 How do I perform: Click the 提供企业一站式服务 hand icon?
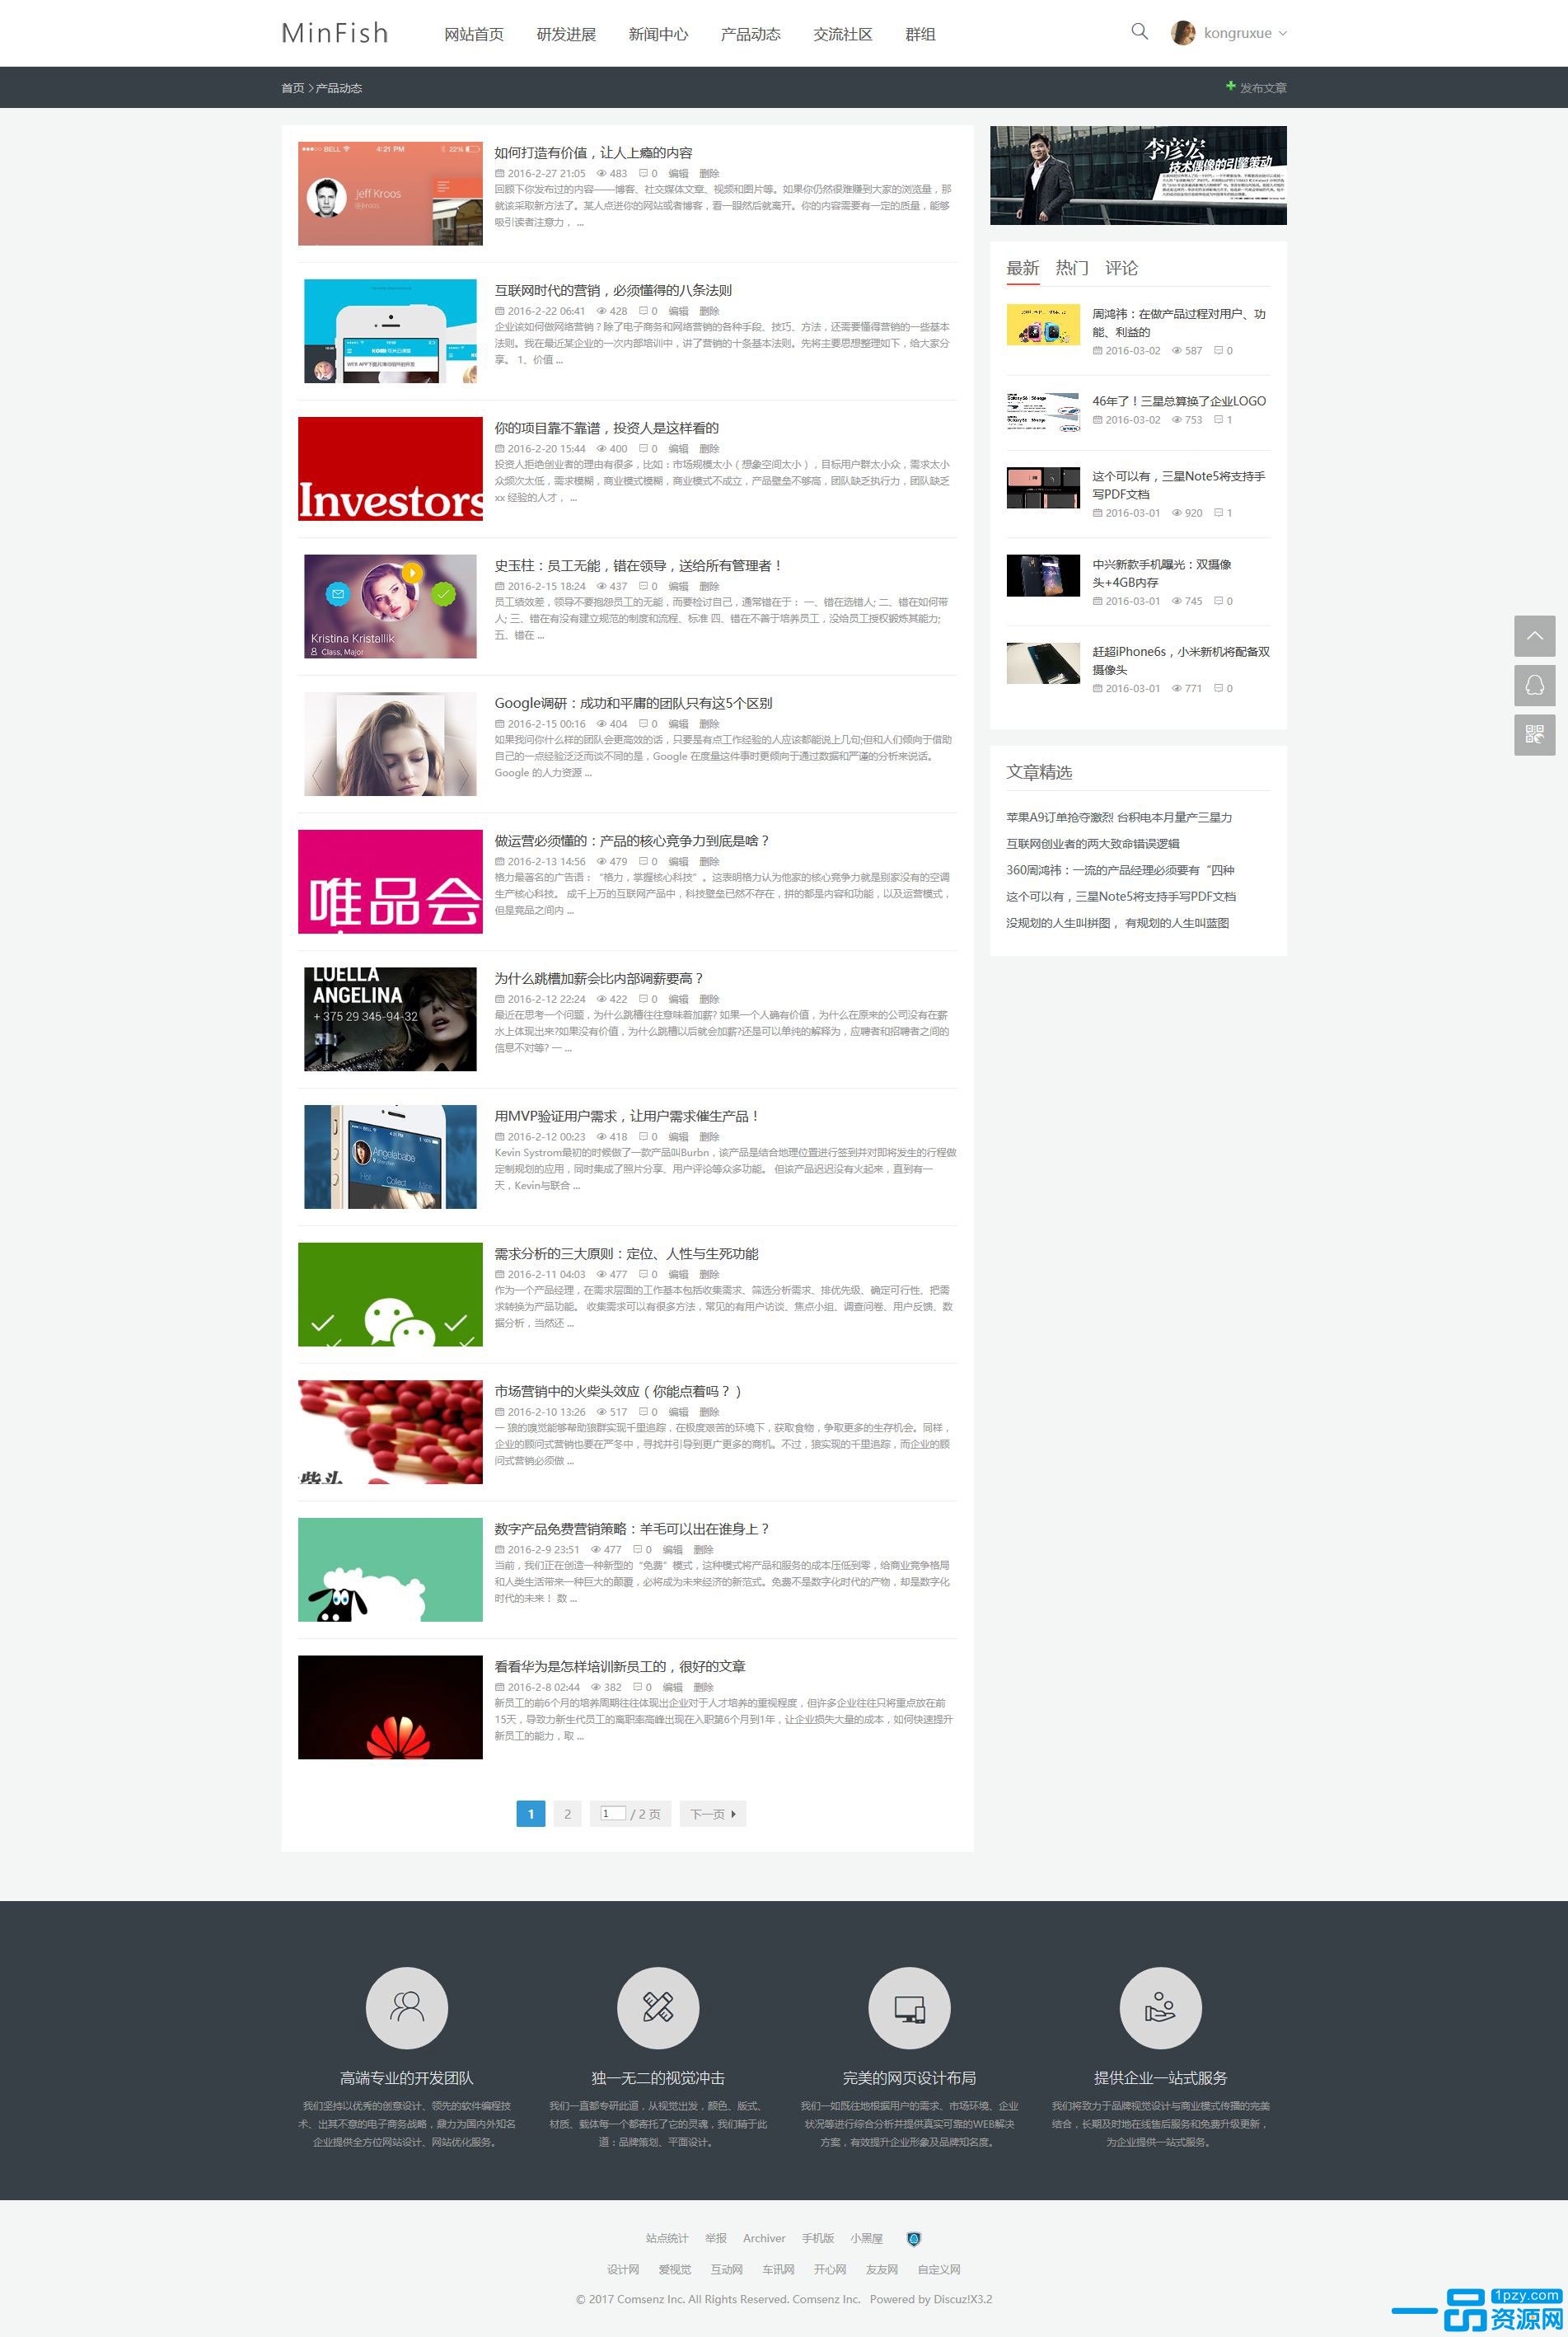(x=1160, y=2007)
